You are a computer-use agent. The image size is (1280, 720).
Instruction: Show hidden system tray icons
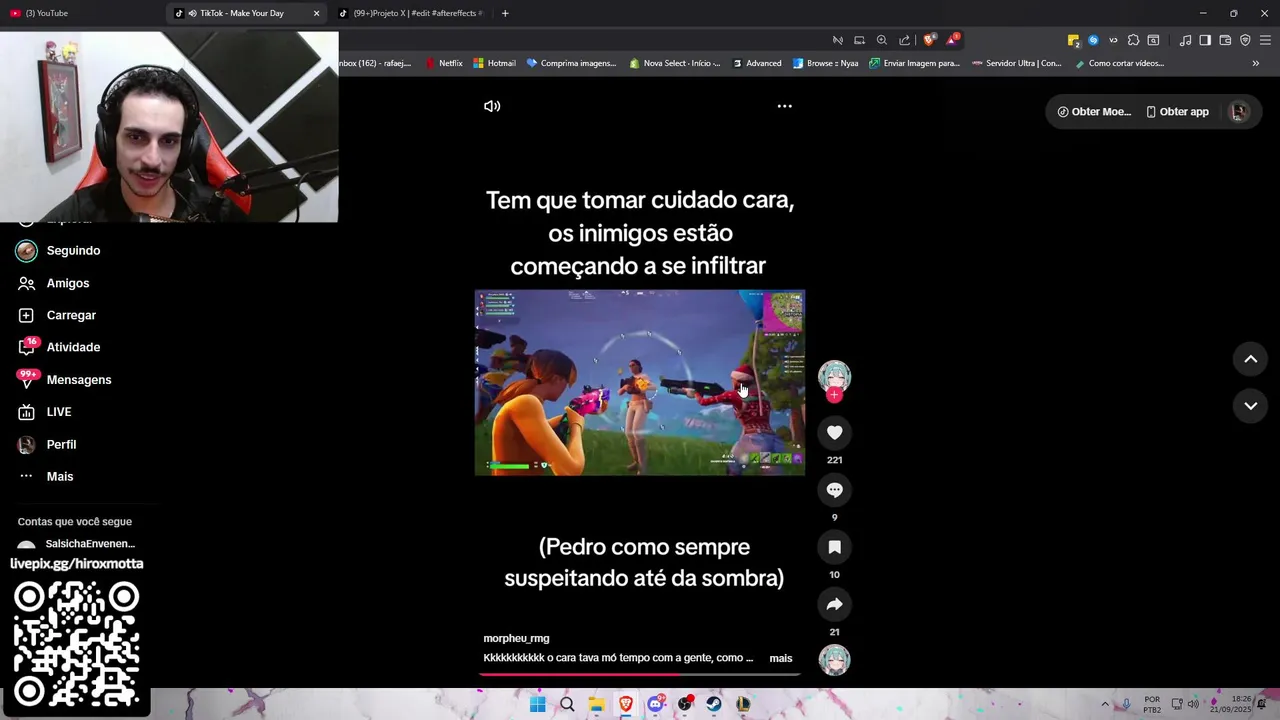(x=1105, y=704)
